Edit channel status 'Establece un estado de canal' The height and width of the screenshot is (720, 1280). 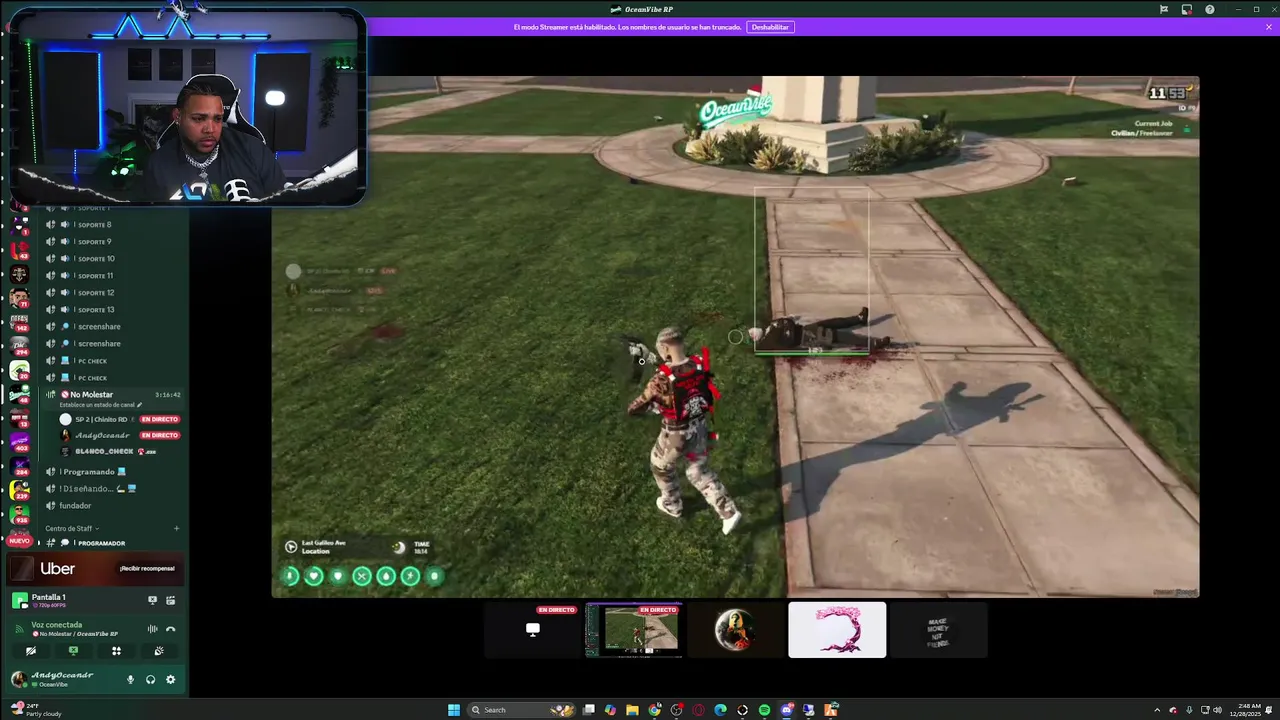tap(101, 405)
